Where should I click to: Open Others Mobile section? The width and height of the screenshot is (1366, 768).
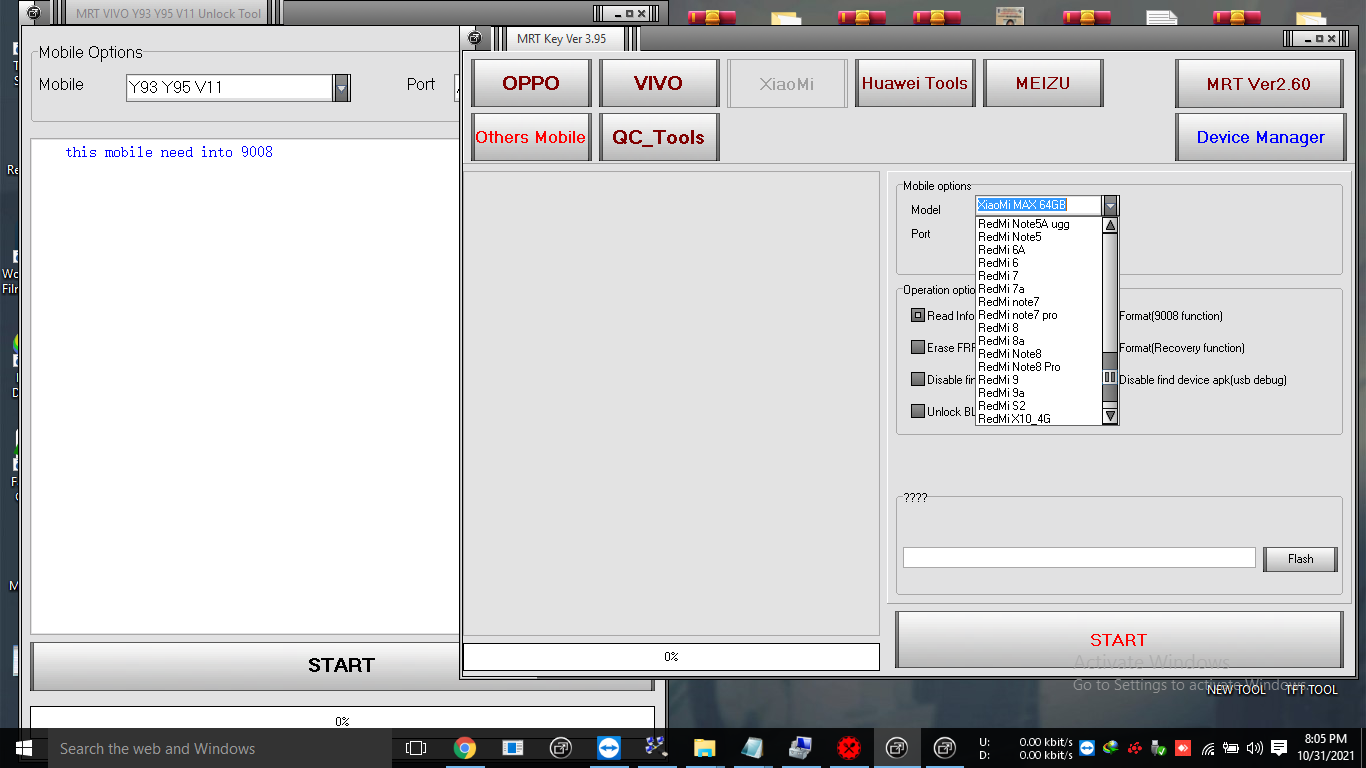(531, 137)
